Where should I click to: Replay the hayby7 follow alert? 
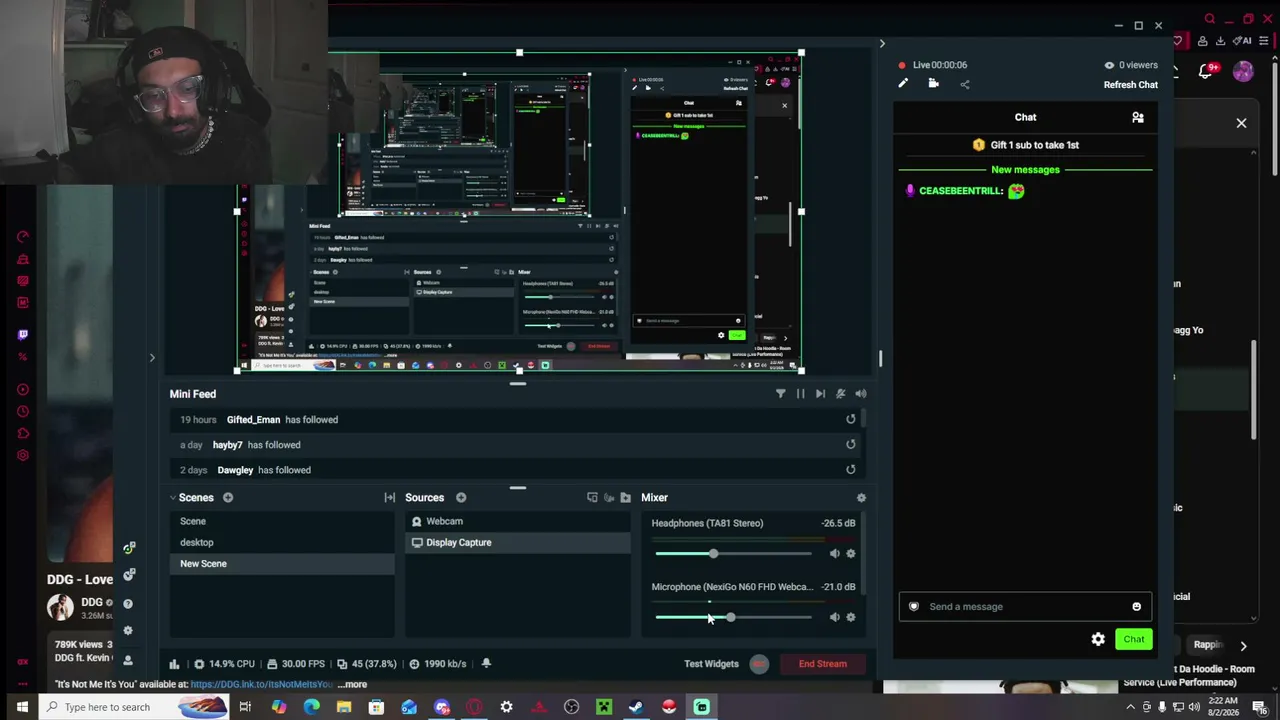pos(850,445)
